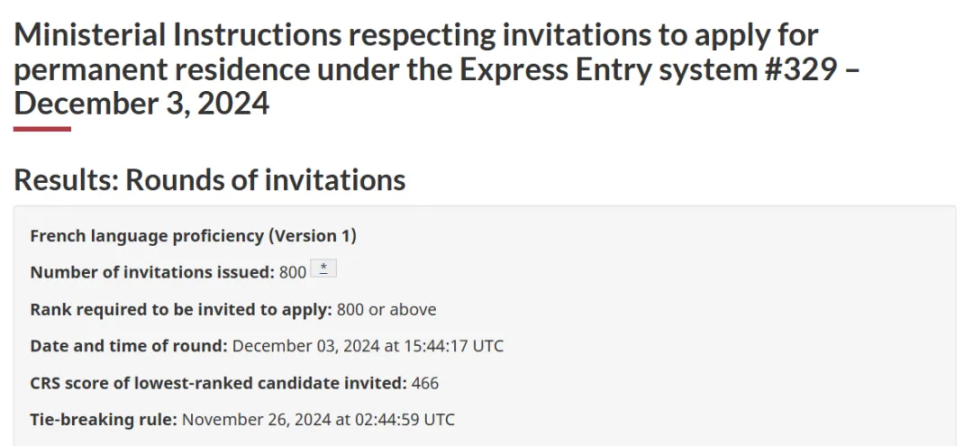Open the asterisk footnote beside 800 invitations
Screen dimensions: 973x446
tap(323, 269)
